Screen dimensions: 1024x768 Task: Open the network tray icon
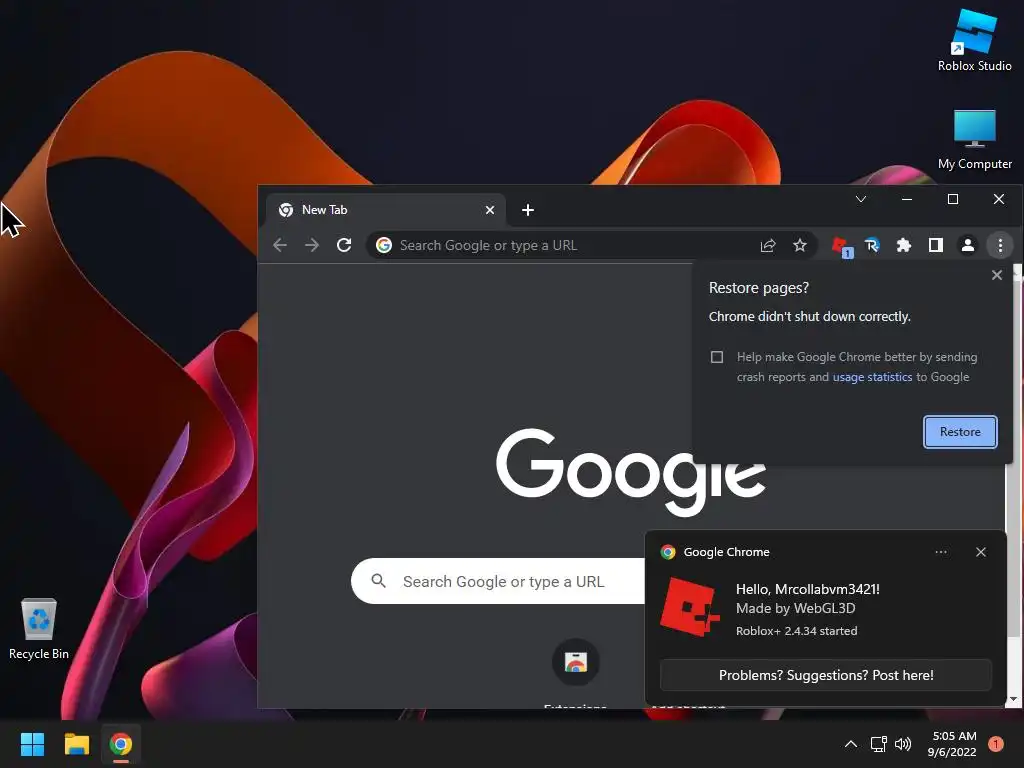pos(878,744)
